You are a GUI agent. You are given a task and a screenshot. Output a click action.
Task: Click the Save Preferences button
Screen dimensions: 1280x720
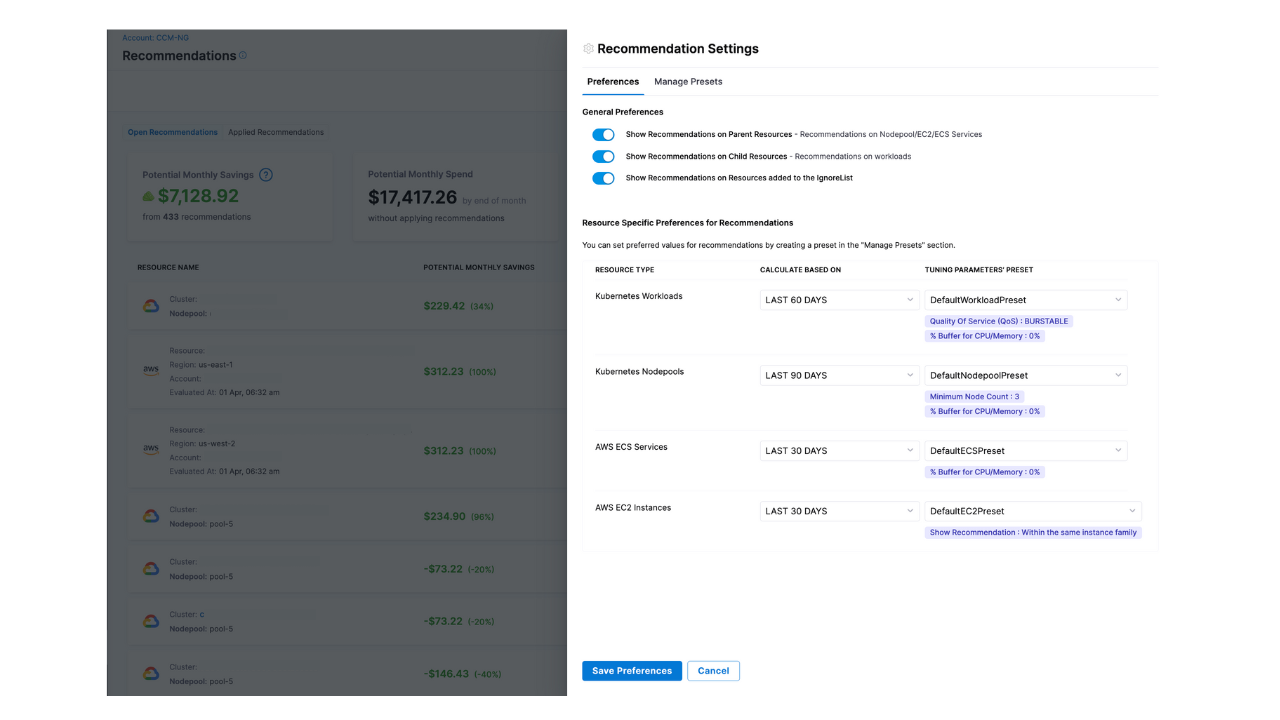[x=632, y=671]
